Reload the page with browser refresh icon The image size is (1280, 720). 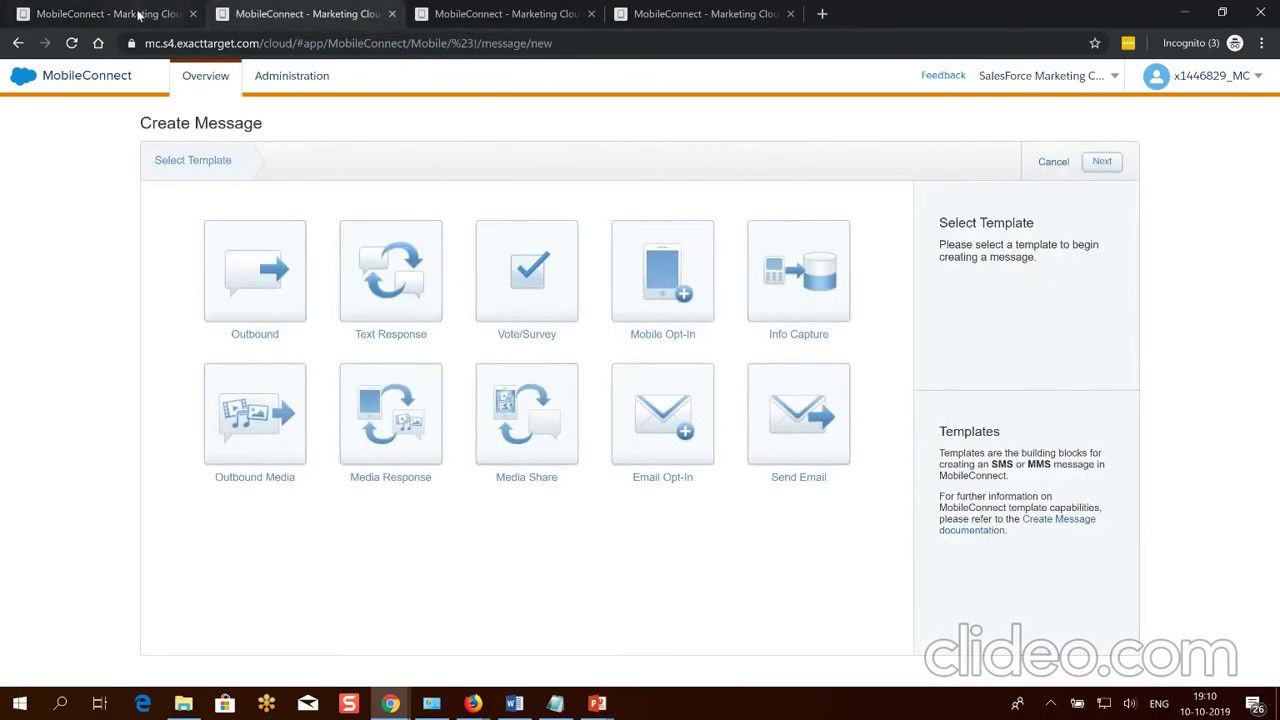point(72,43)
